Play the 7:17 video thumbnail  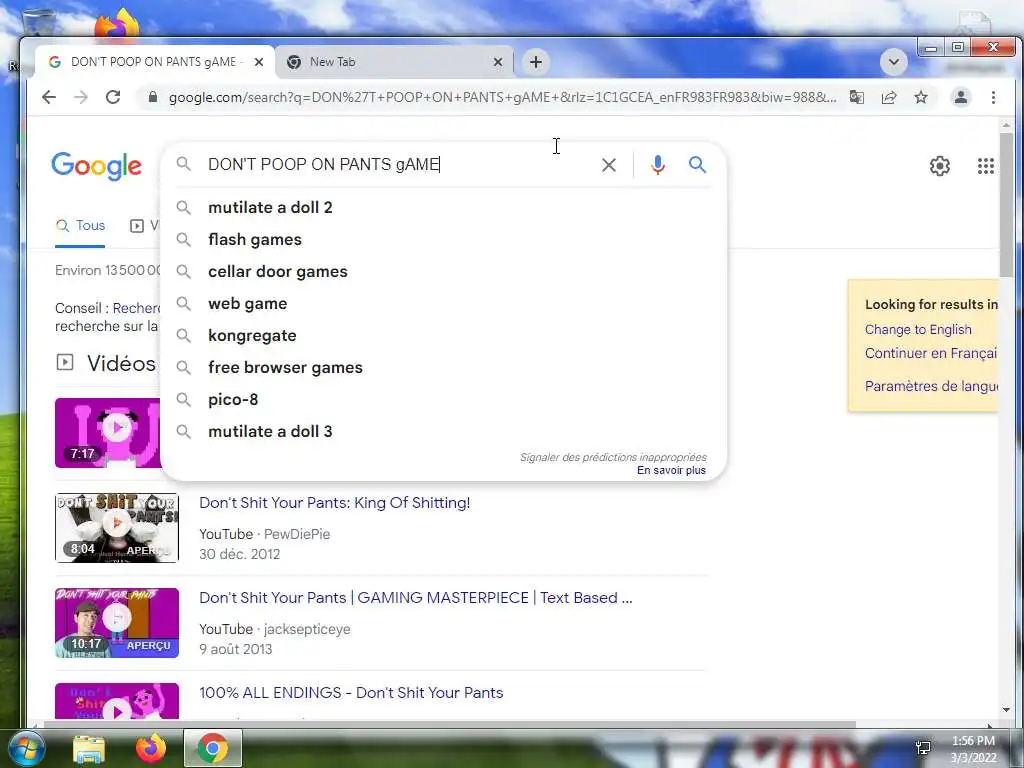[108, 432]
